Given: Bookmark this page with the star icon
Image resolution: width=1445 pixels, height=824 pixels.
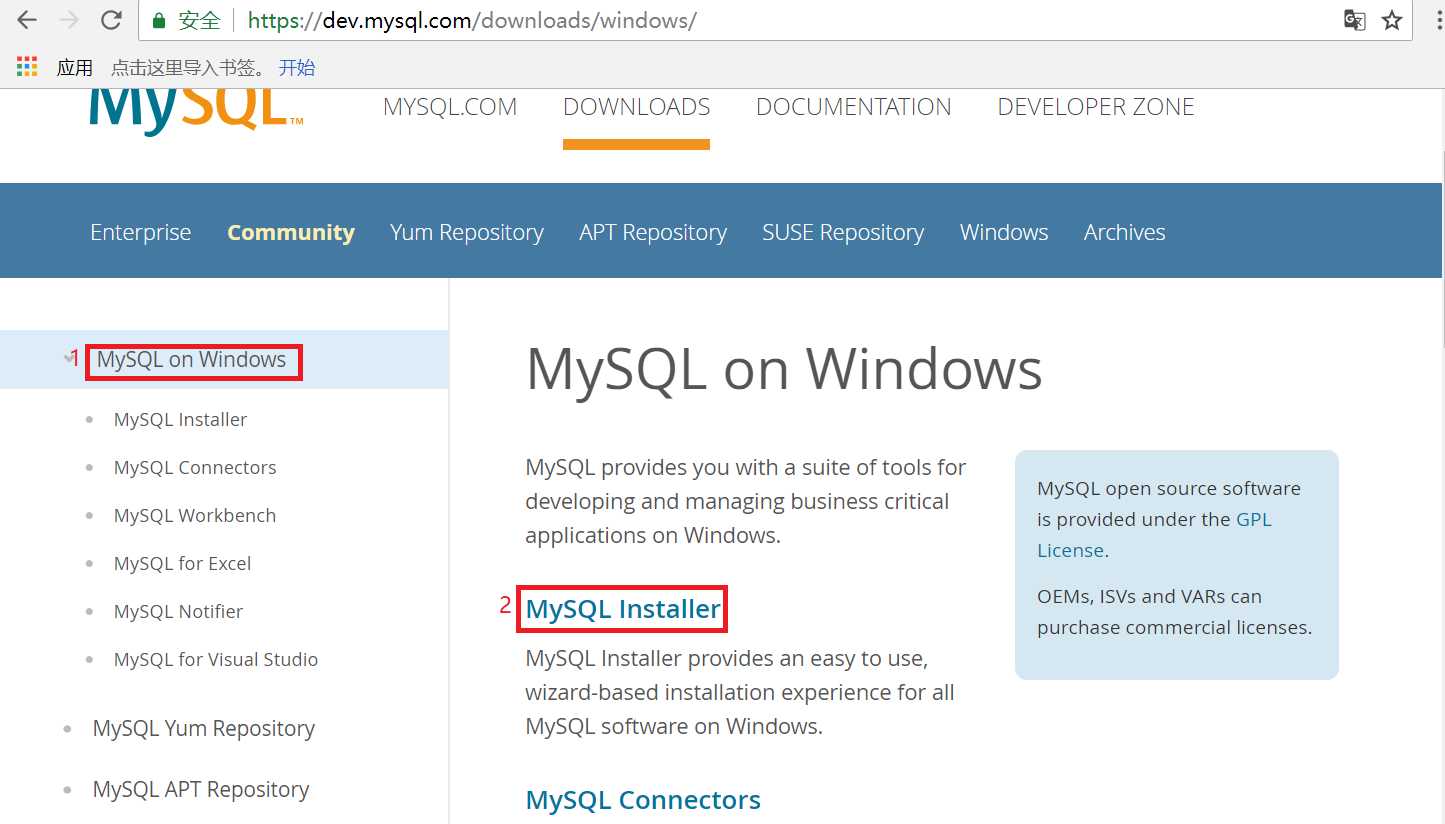Looking at the screenshot, I should click(1392, 20).
